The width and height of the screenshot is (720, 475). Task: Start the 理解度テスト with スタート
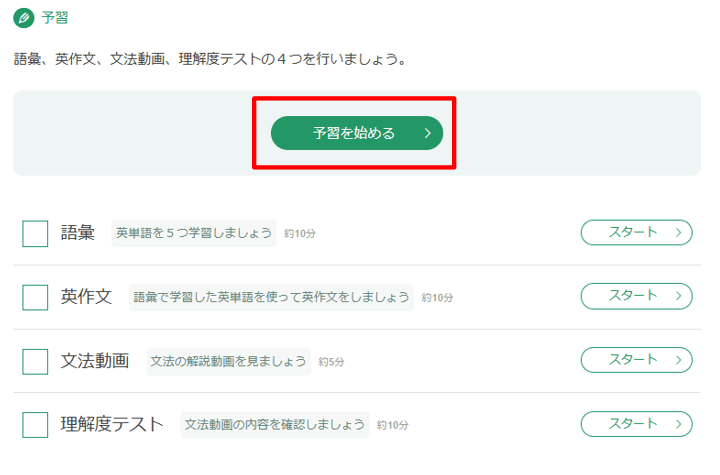tap(636, 424)
